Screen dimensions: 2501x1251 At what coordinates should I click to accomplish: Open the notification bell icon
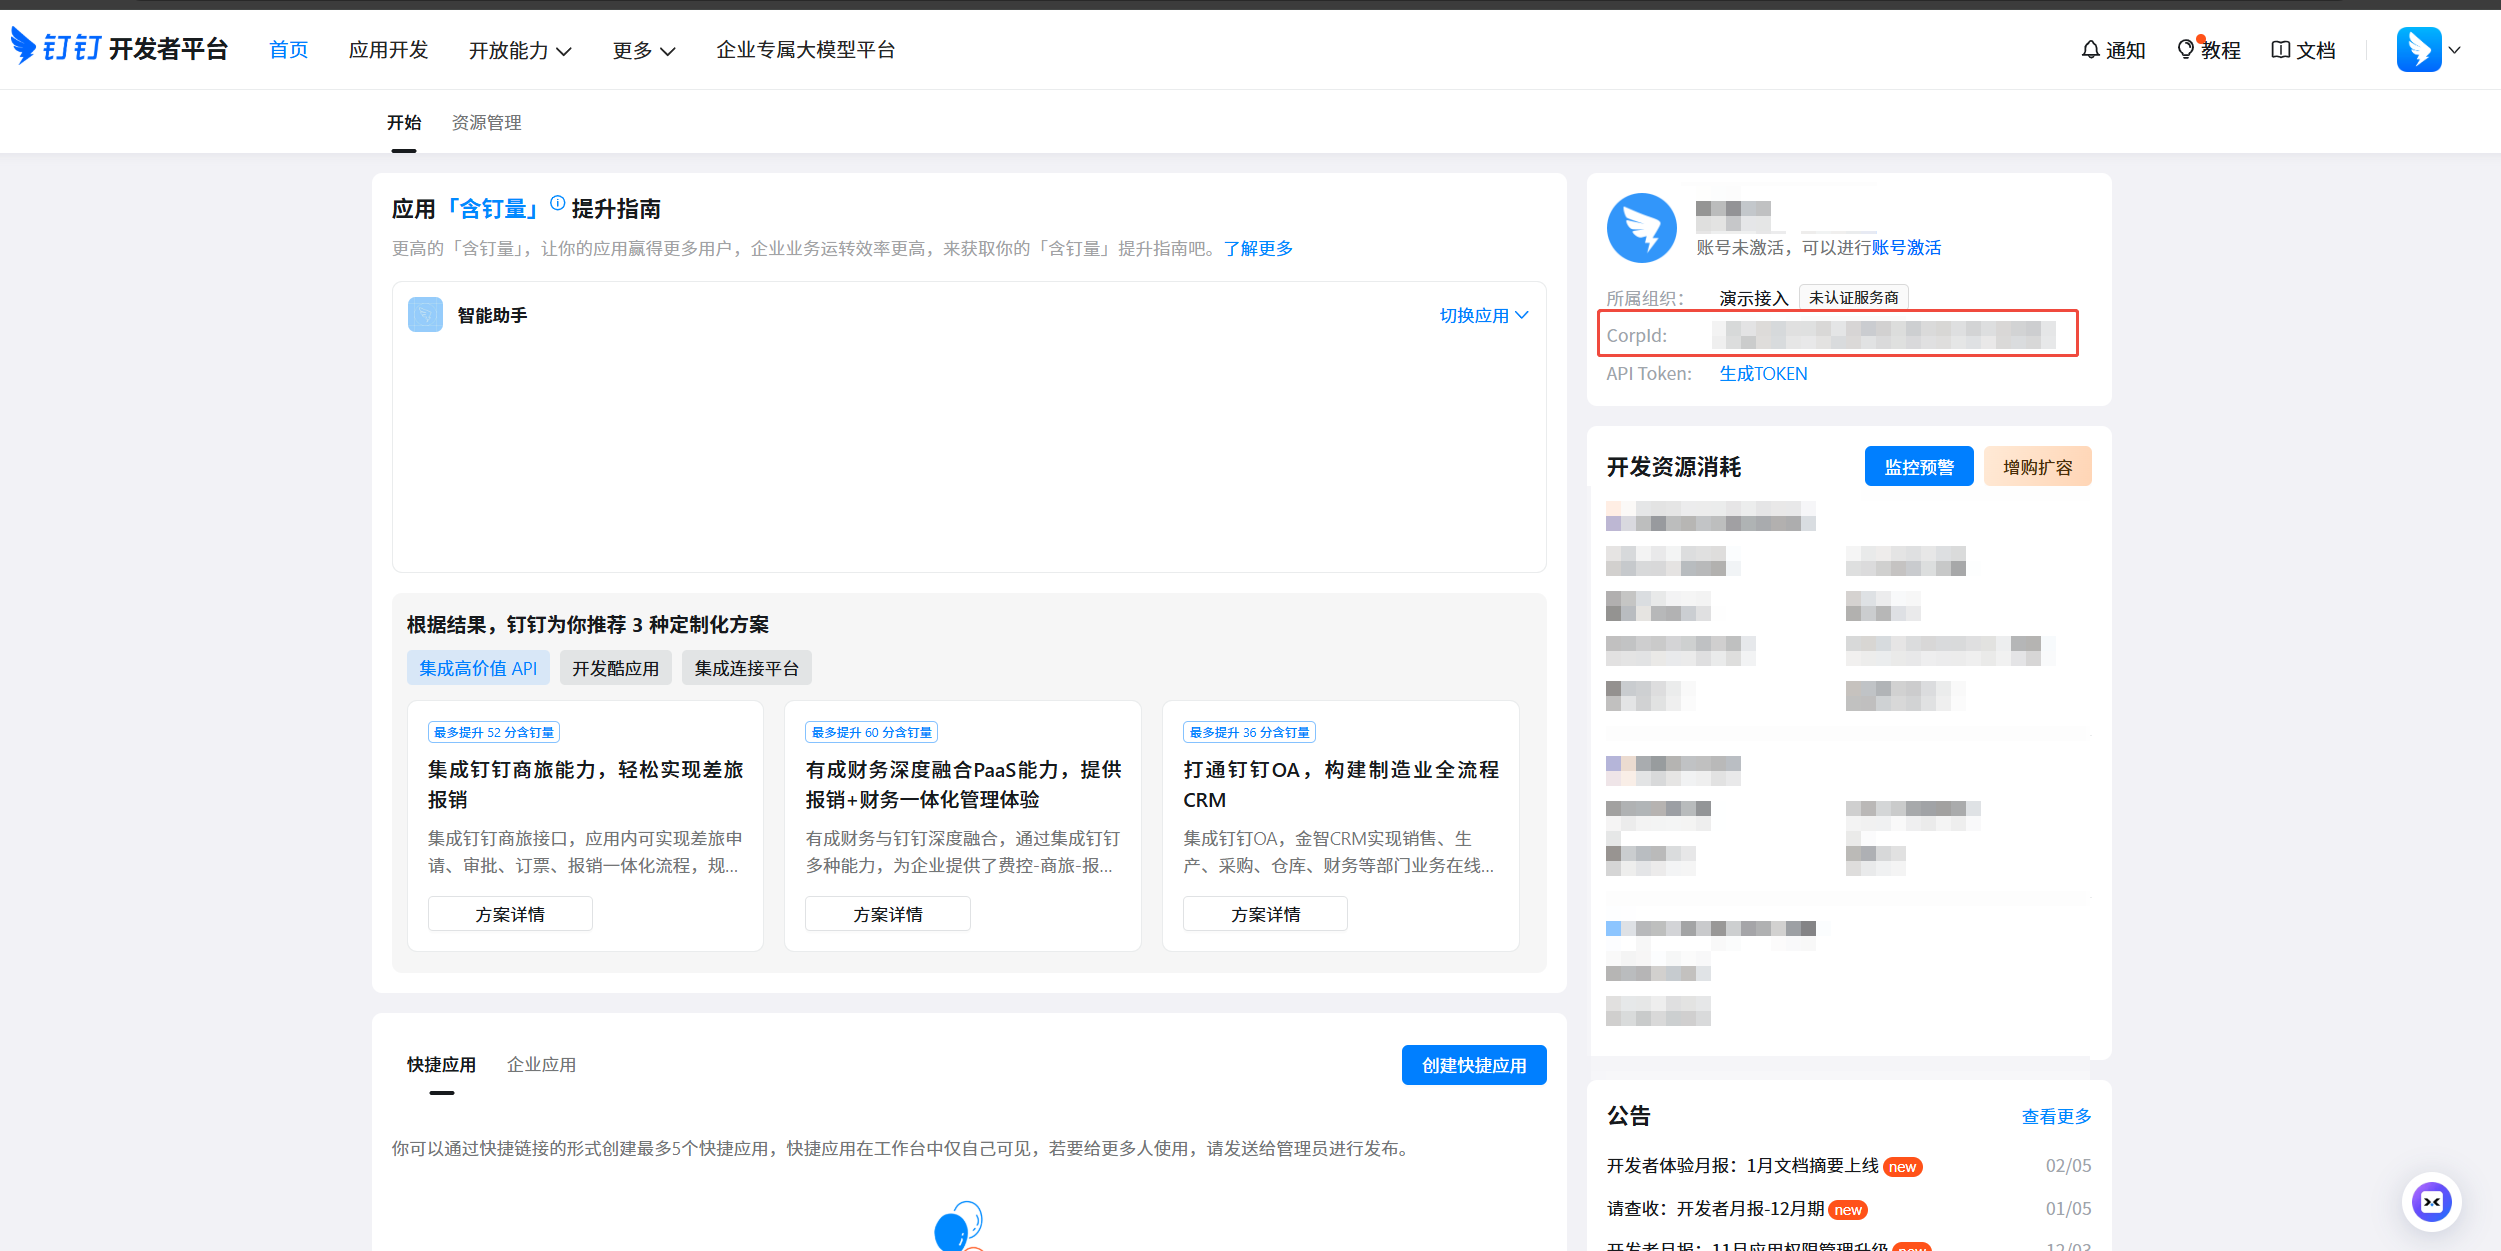tap(2090, 49)
